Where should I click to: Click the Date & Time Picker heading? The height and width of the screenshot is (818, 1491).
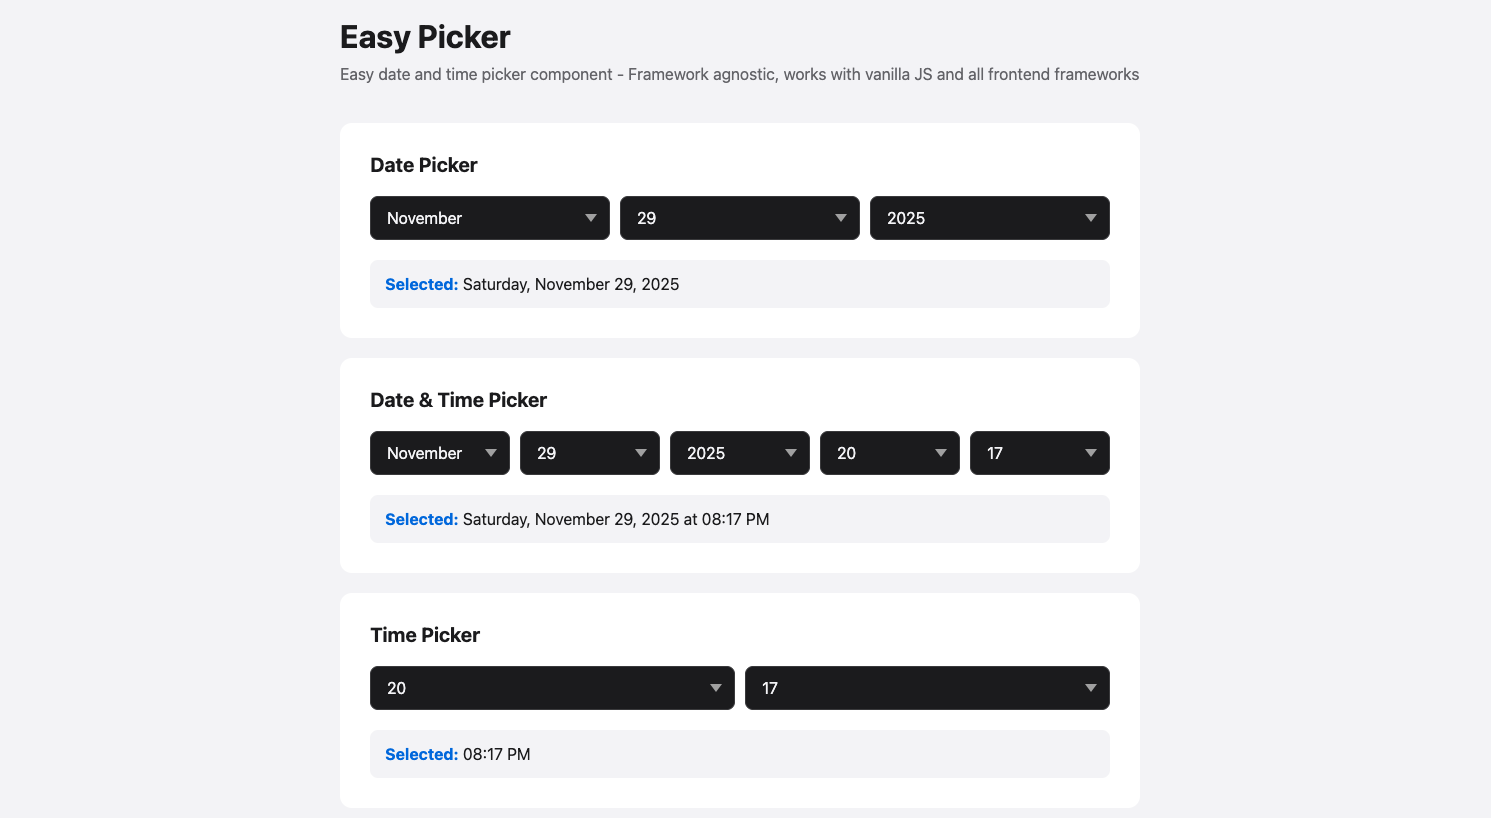(x=458, y=400)
